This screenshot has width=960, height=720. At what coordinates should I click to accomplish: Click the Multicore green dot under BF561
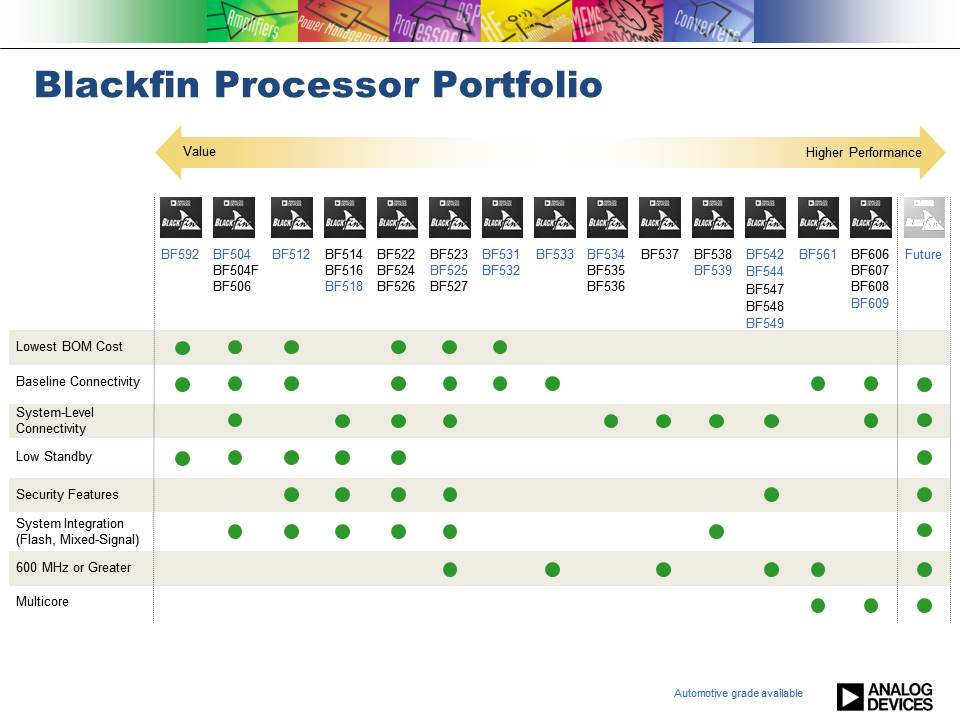818,605
